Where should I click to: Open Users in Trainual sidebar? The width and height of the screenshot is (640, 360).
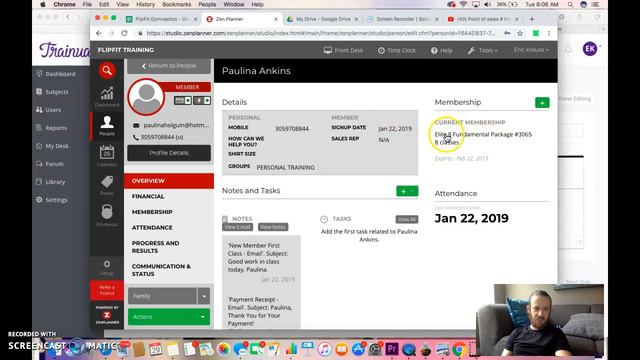[x=49, y=110]
